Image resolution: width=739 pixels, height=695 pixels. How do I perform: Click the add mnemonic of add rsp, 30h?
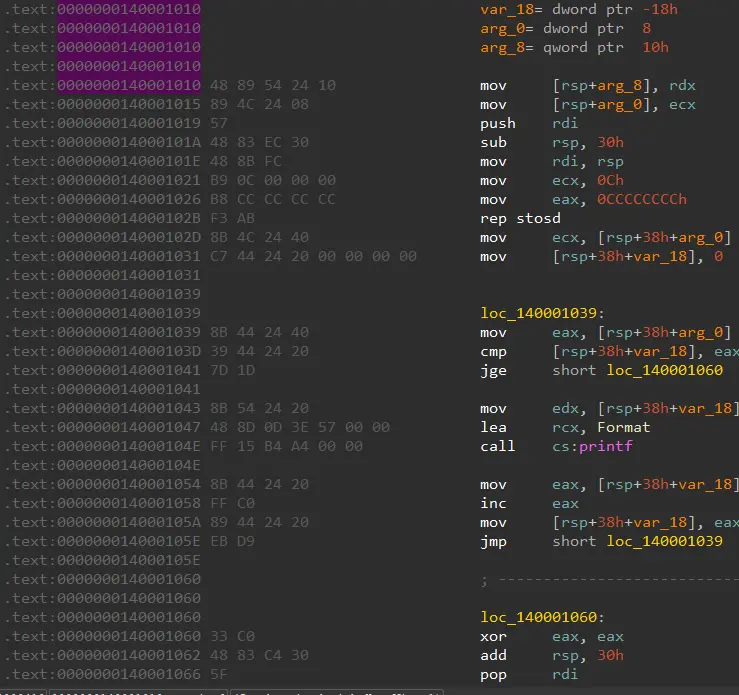click(493, 655)
